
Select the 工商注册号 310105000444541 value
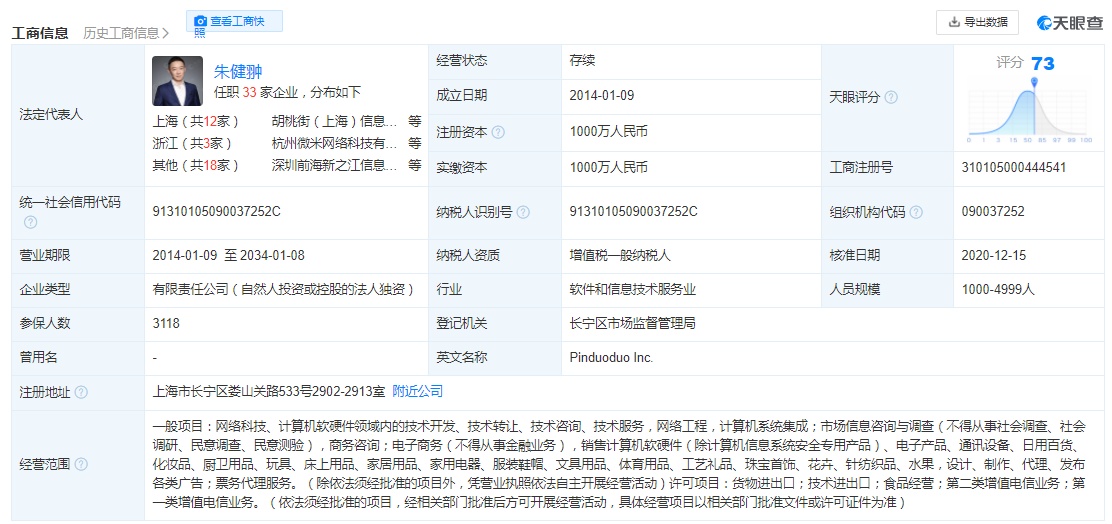[1013, 168]
